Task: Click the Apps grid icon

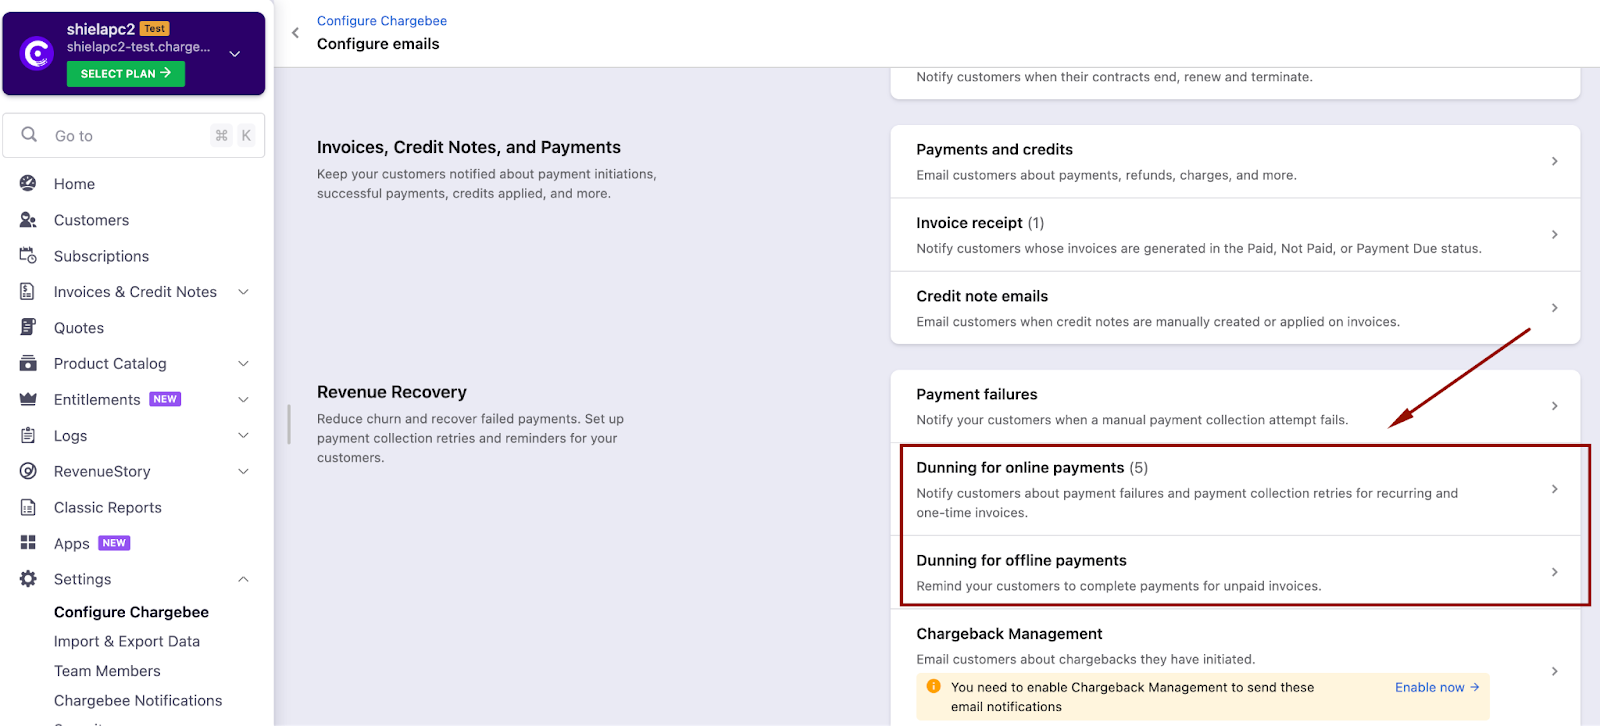Action: point(28,543)
